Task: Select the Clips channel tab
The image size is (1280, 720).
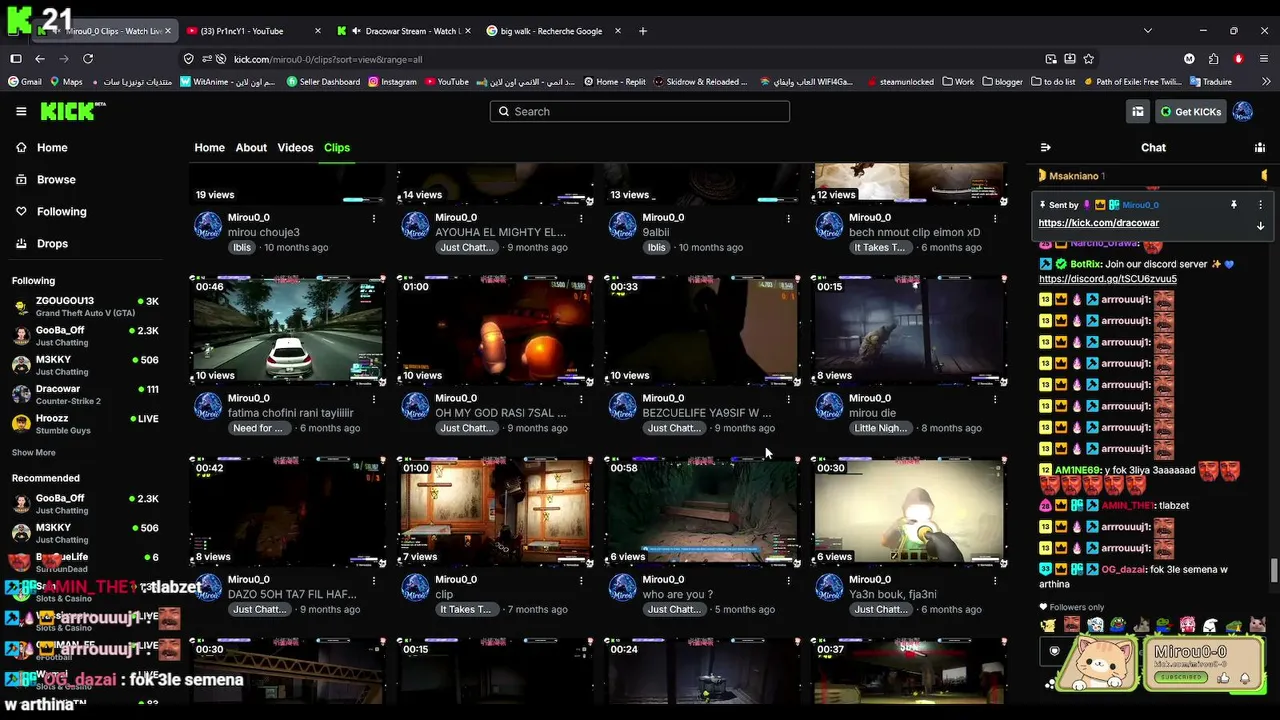Action: pyautogui.click(x=337, y=148)
